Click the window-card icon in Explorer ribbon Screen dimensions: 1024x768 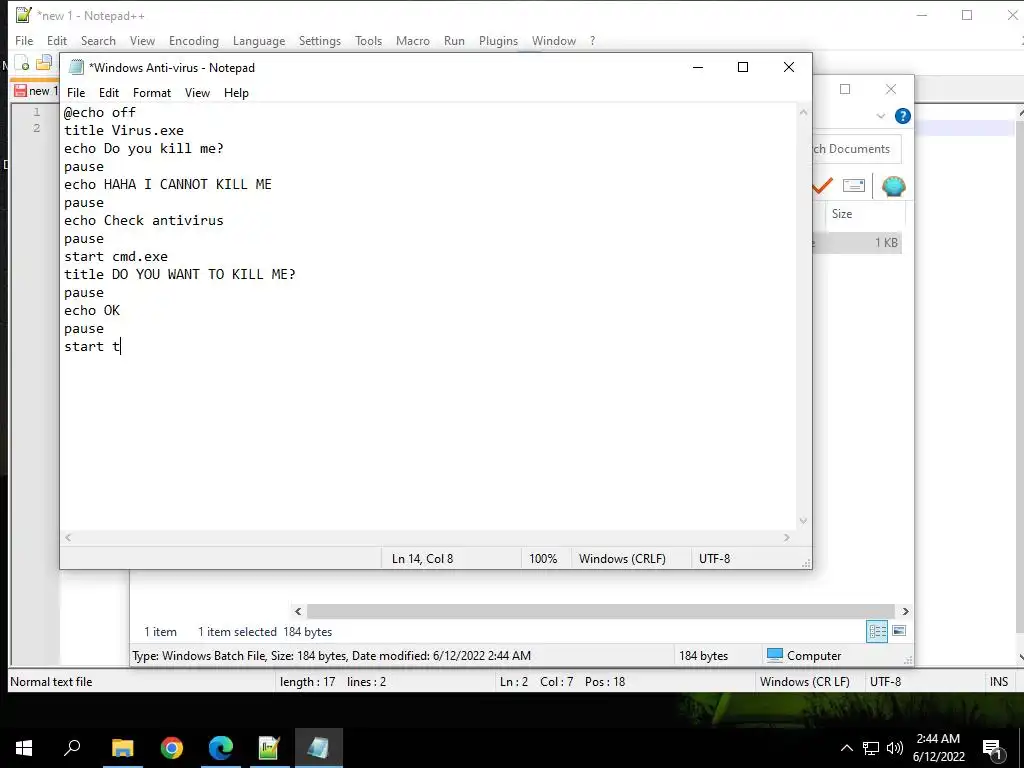854,186
